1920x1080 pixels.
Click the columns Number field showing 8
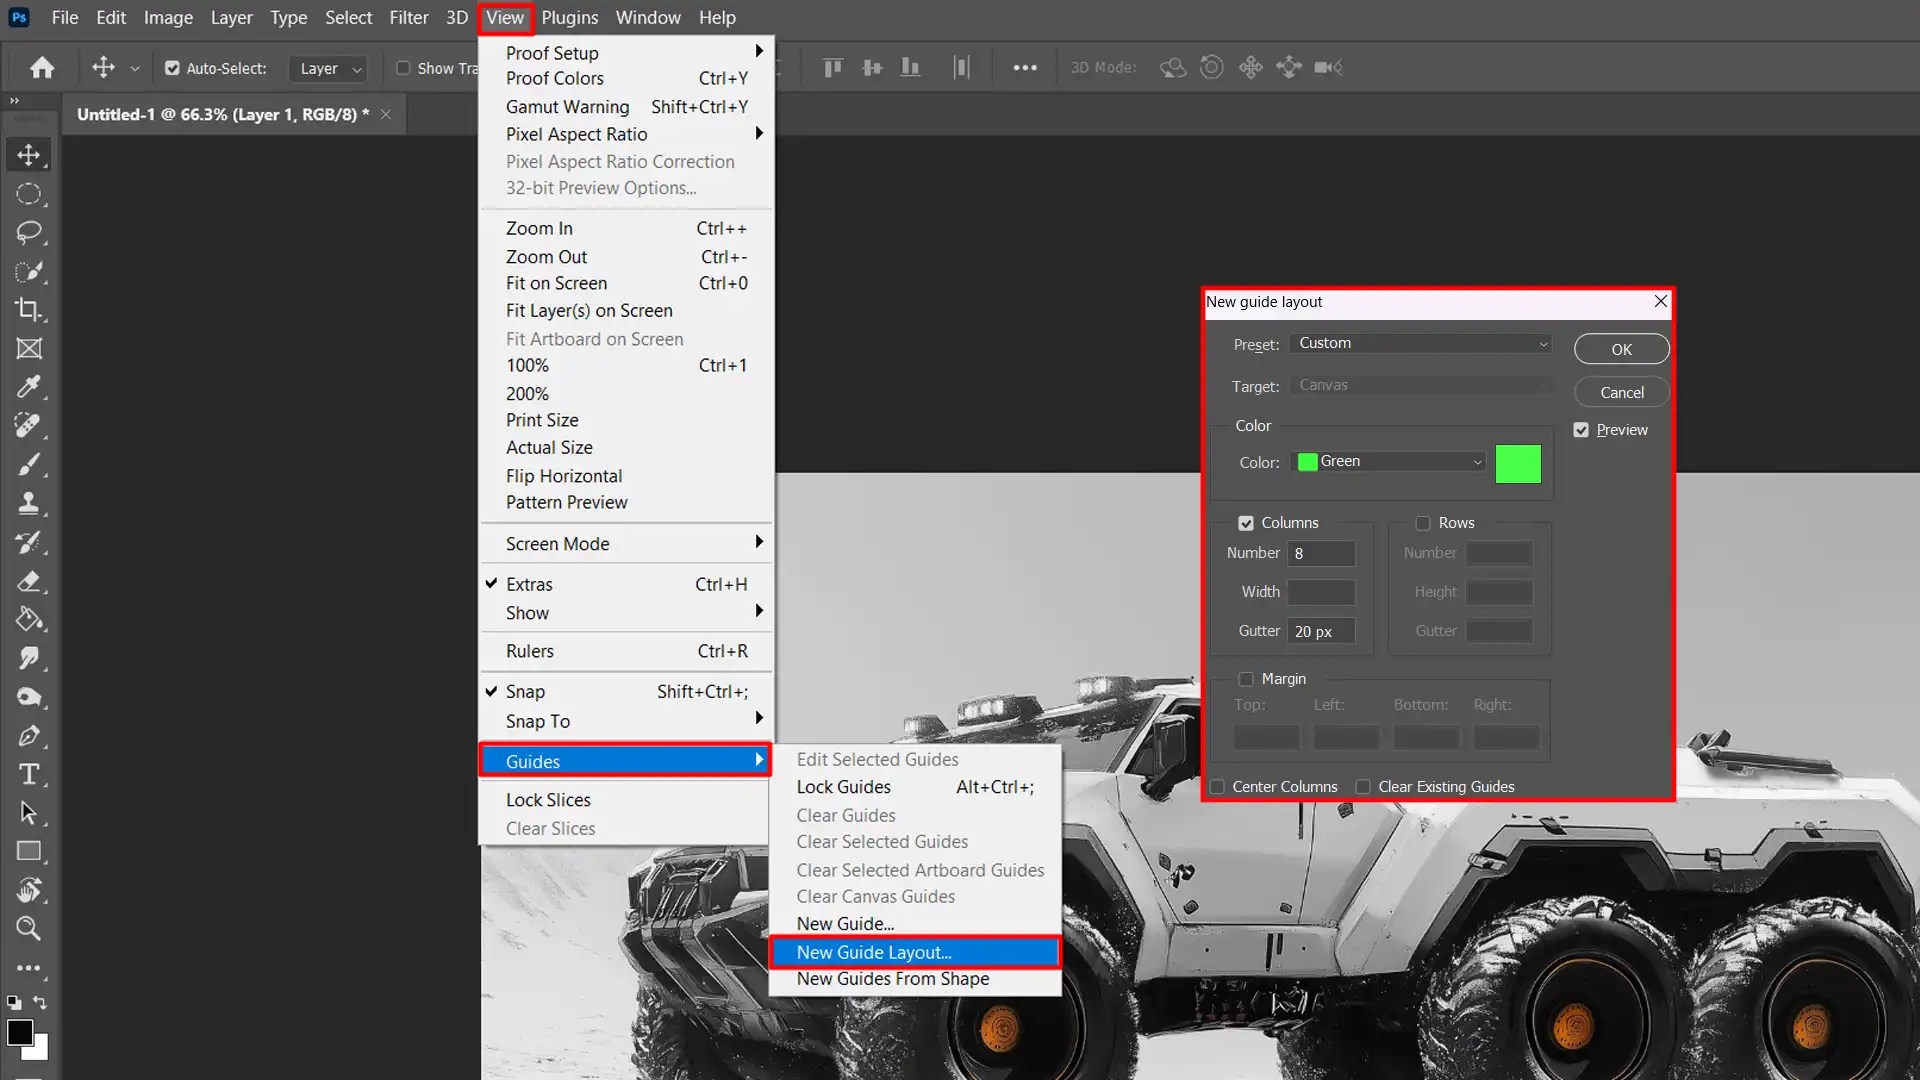point(1320,553)
